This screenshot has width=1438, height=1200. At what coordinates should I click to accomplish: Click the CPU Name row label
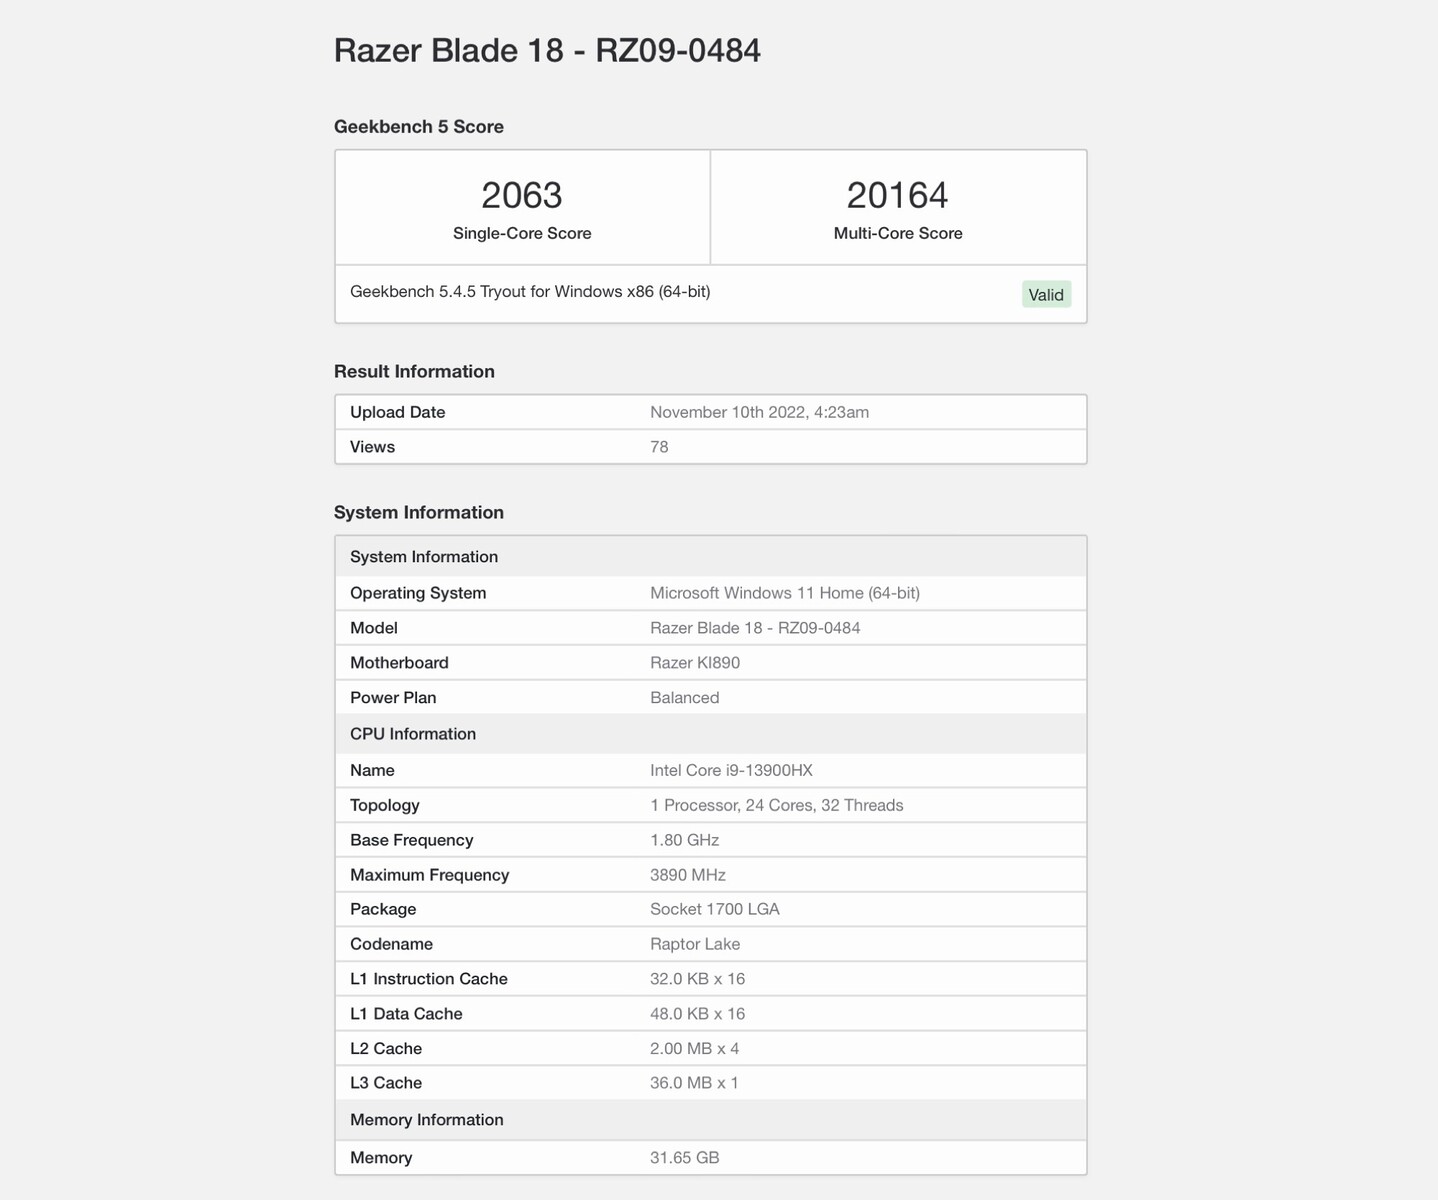[x=372, y=771]
